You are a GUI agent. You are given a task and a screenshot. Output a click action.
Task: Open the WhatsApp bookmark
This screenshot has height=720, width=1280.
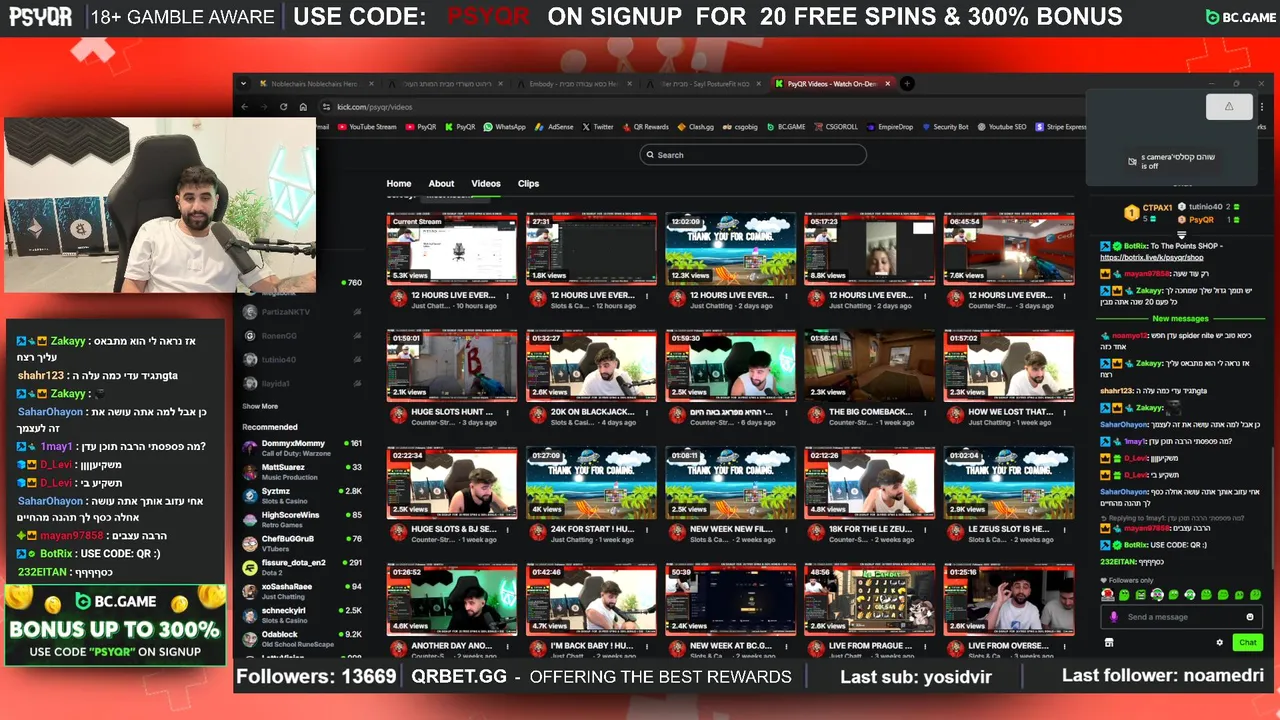pyautogui.click(x=504, y=127)
